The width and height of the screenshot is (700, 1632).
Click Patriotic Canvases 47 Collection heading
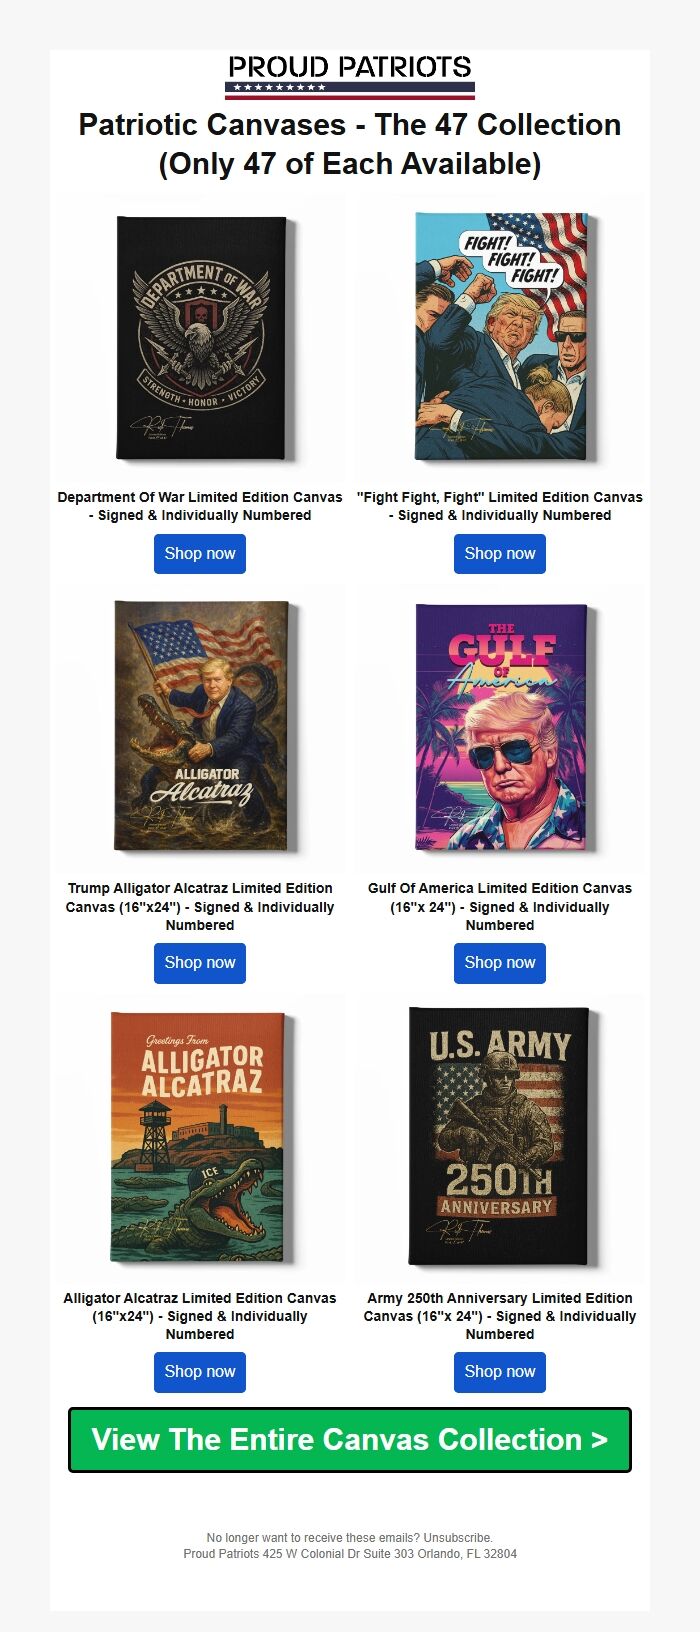[x=350, y=144]
